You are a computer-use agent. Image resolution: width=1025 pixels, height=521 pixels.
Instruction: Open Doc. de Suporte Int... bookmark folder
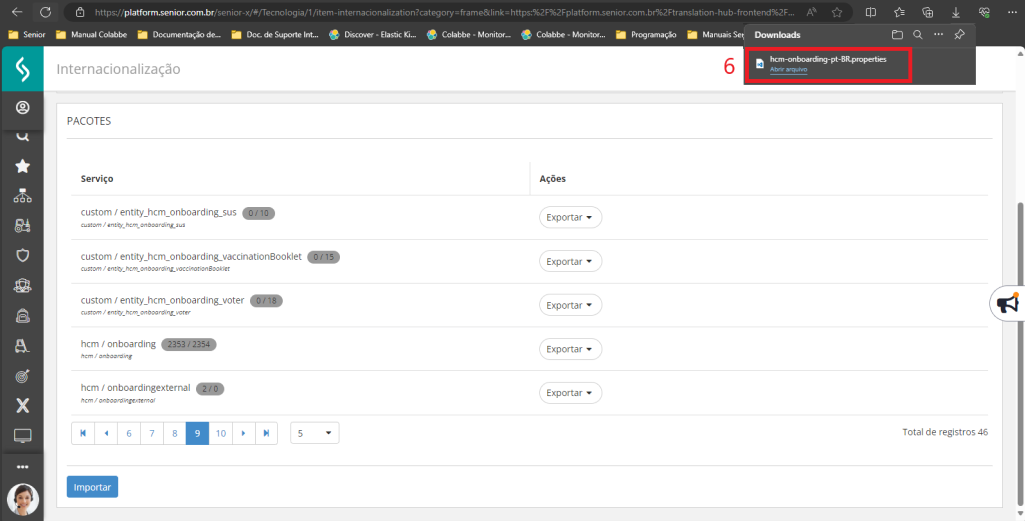click(x=275, y=35)
